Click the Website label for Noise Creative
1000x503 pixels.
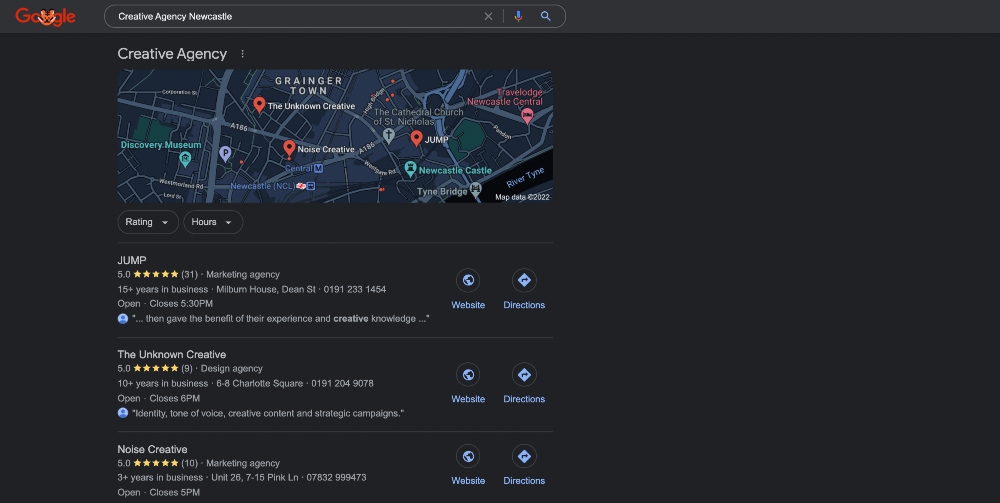[x=468, y=481]
